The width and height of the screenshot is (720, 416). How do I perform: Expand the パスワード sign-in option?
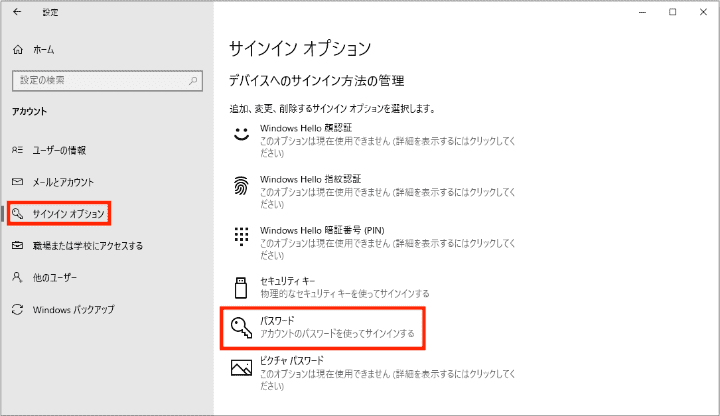pos(323,328)
